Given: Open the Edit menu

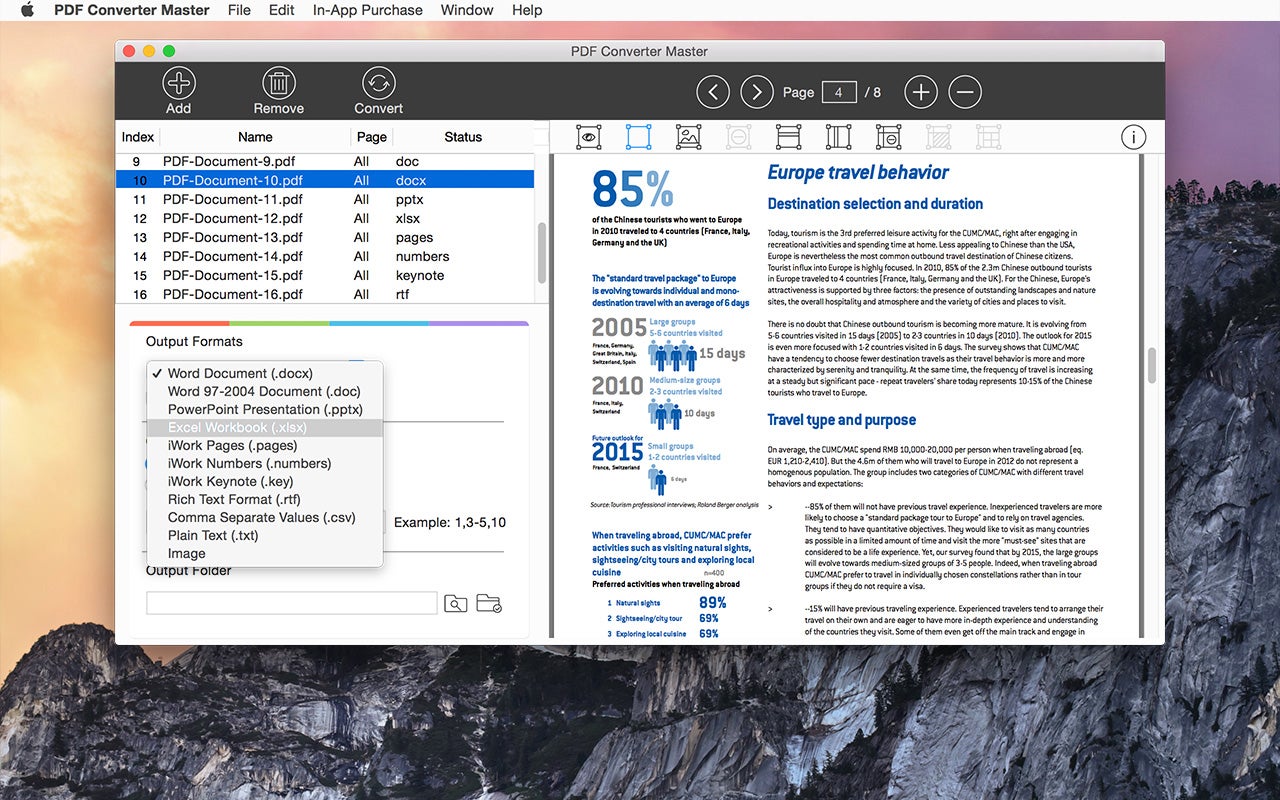Looking at the screenshot, I should [x=282, y=10].
